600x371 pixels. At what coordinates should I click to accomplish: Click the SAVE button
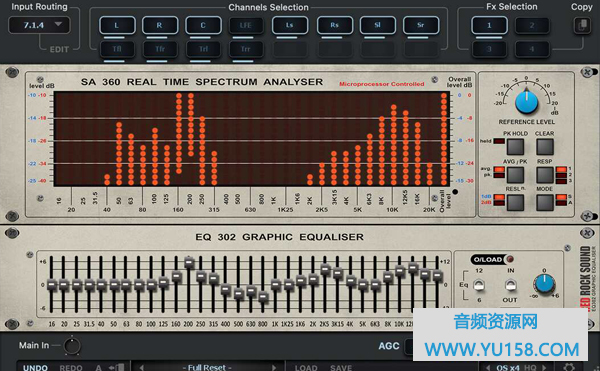pyautogui.click(x=341, y=368)
